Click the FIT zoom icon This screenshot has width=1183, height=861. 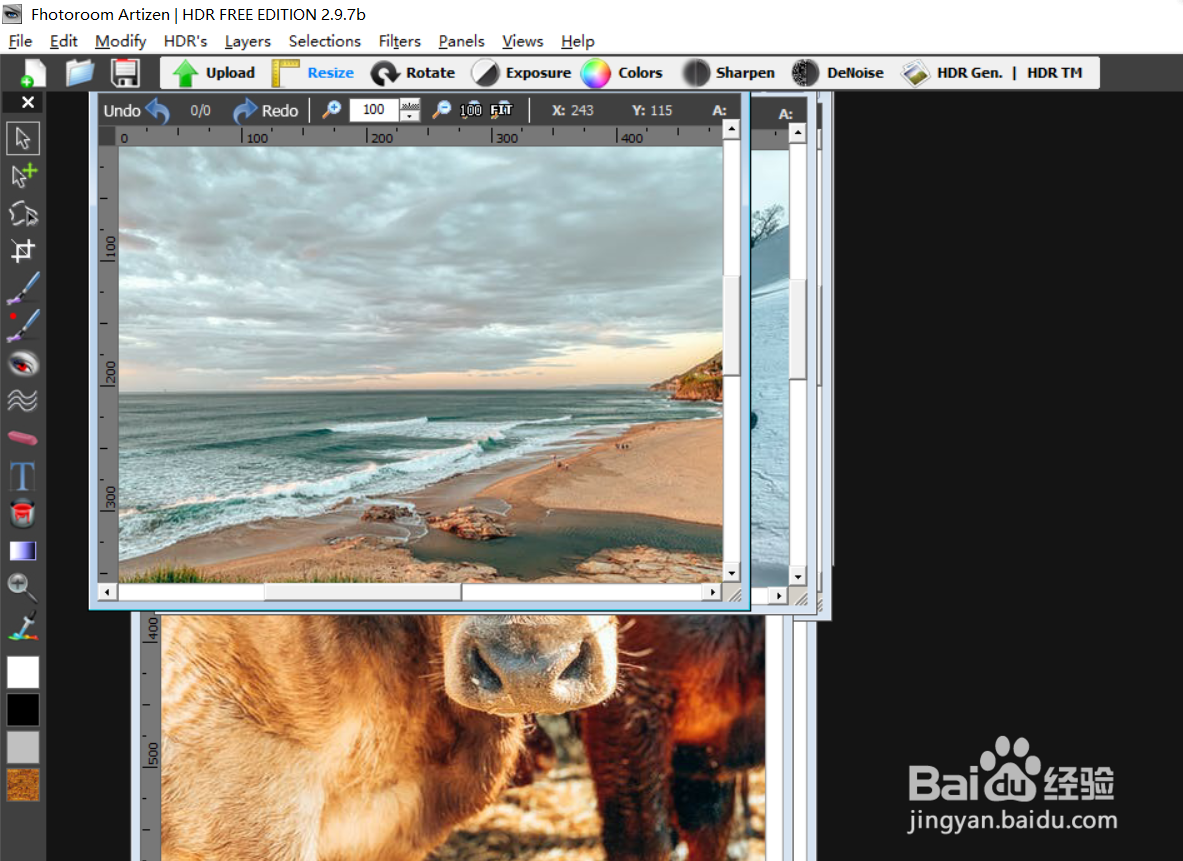point(502,110)
